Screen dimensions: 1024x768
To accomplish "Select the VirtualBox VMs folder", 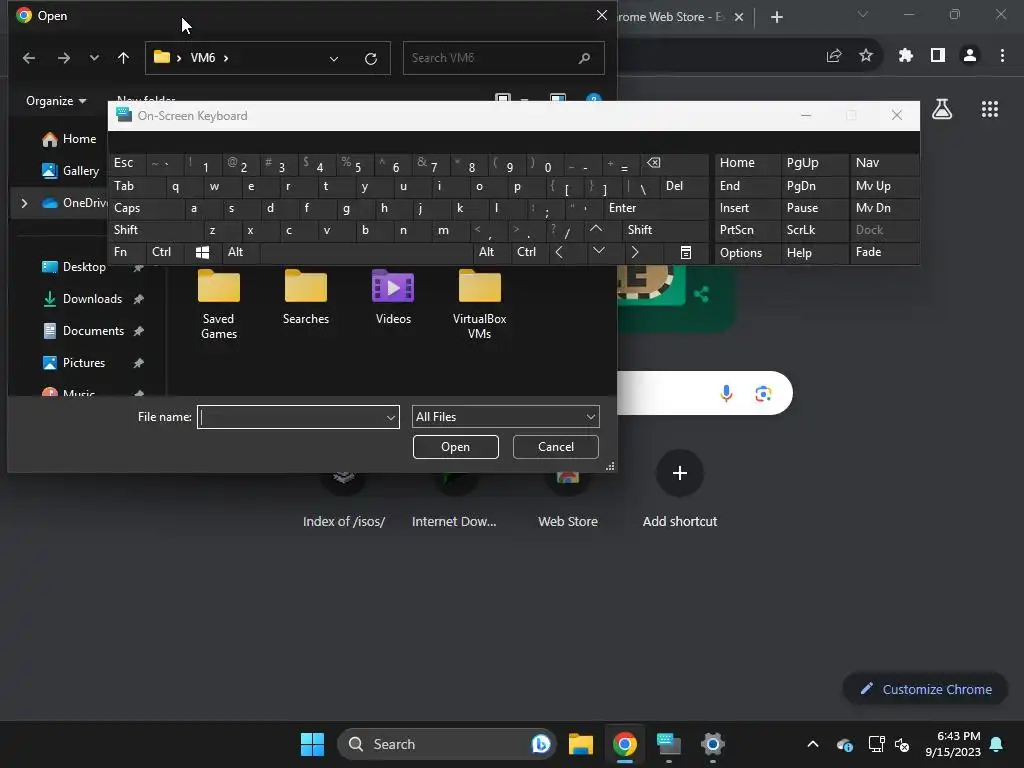I will pos(480,304).
